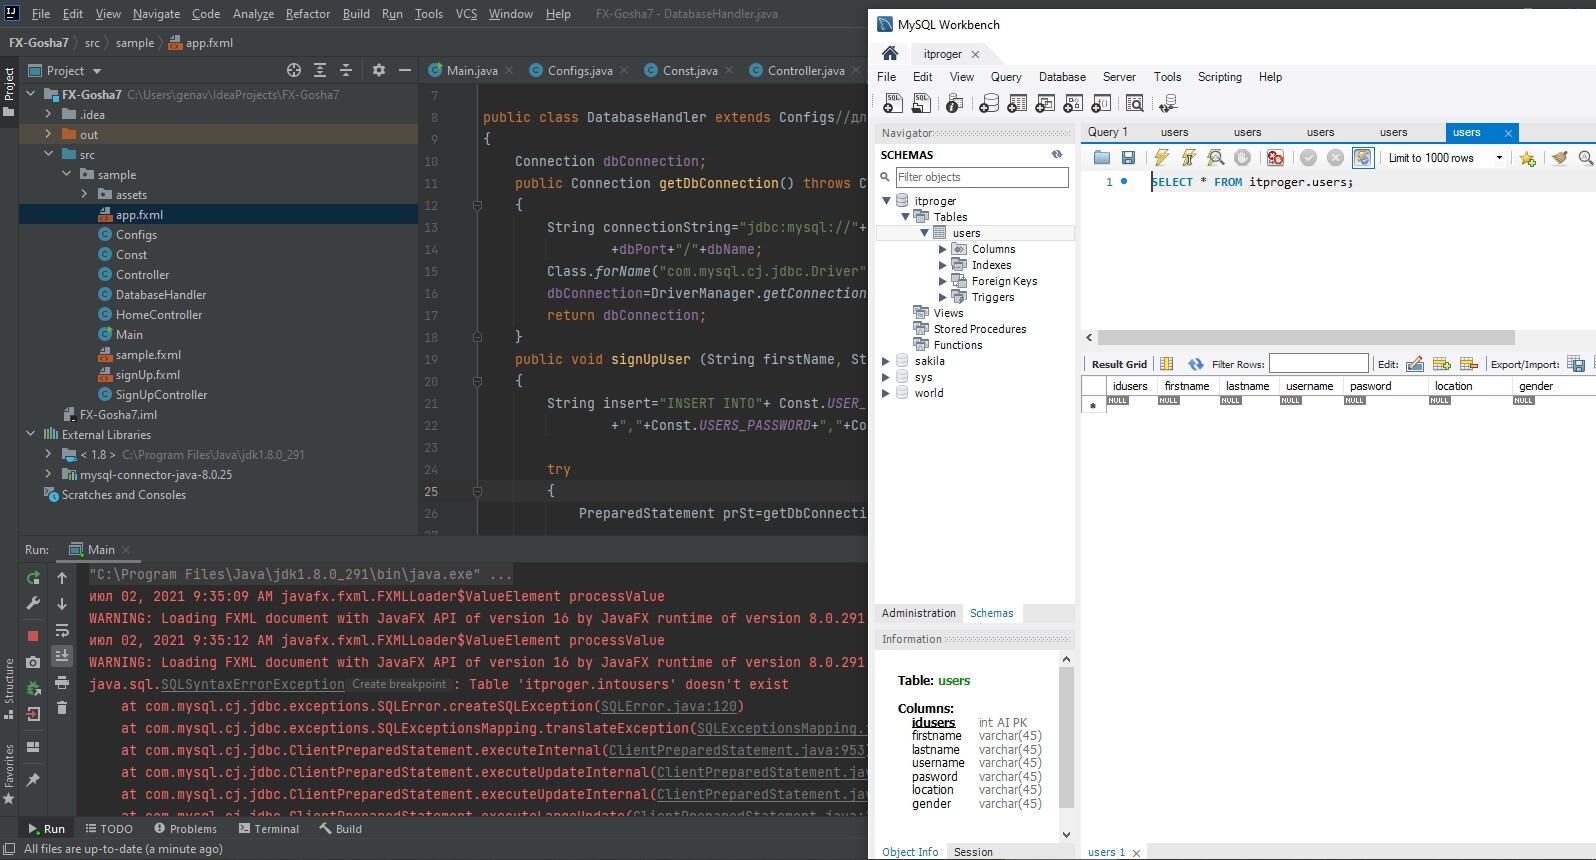1596x860 pixels.
Task: Switch to the Const.java editor tab
Action: tap(690, 70)
